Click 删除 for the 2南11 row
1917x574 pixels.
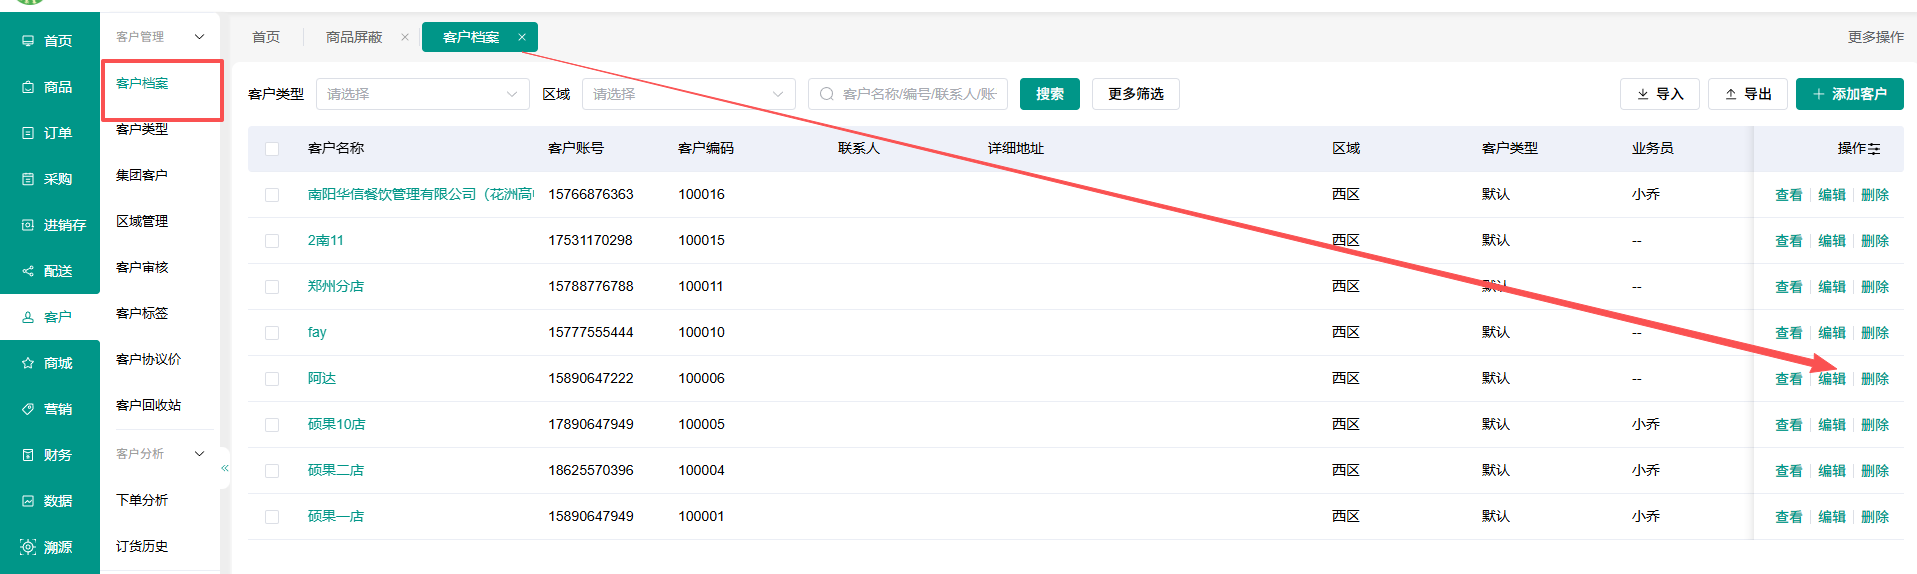click(x=1875, y=241)
